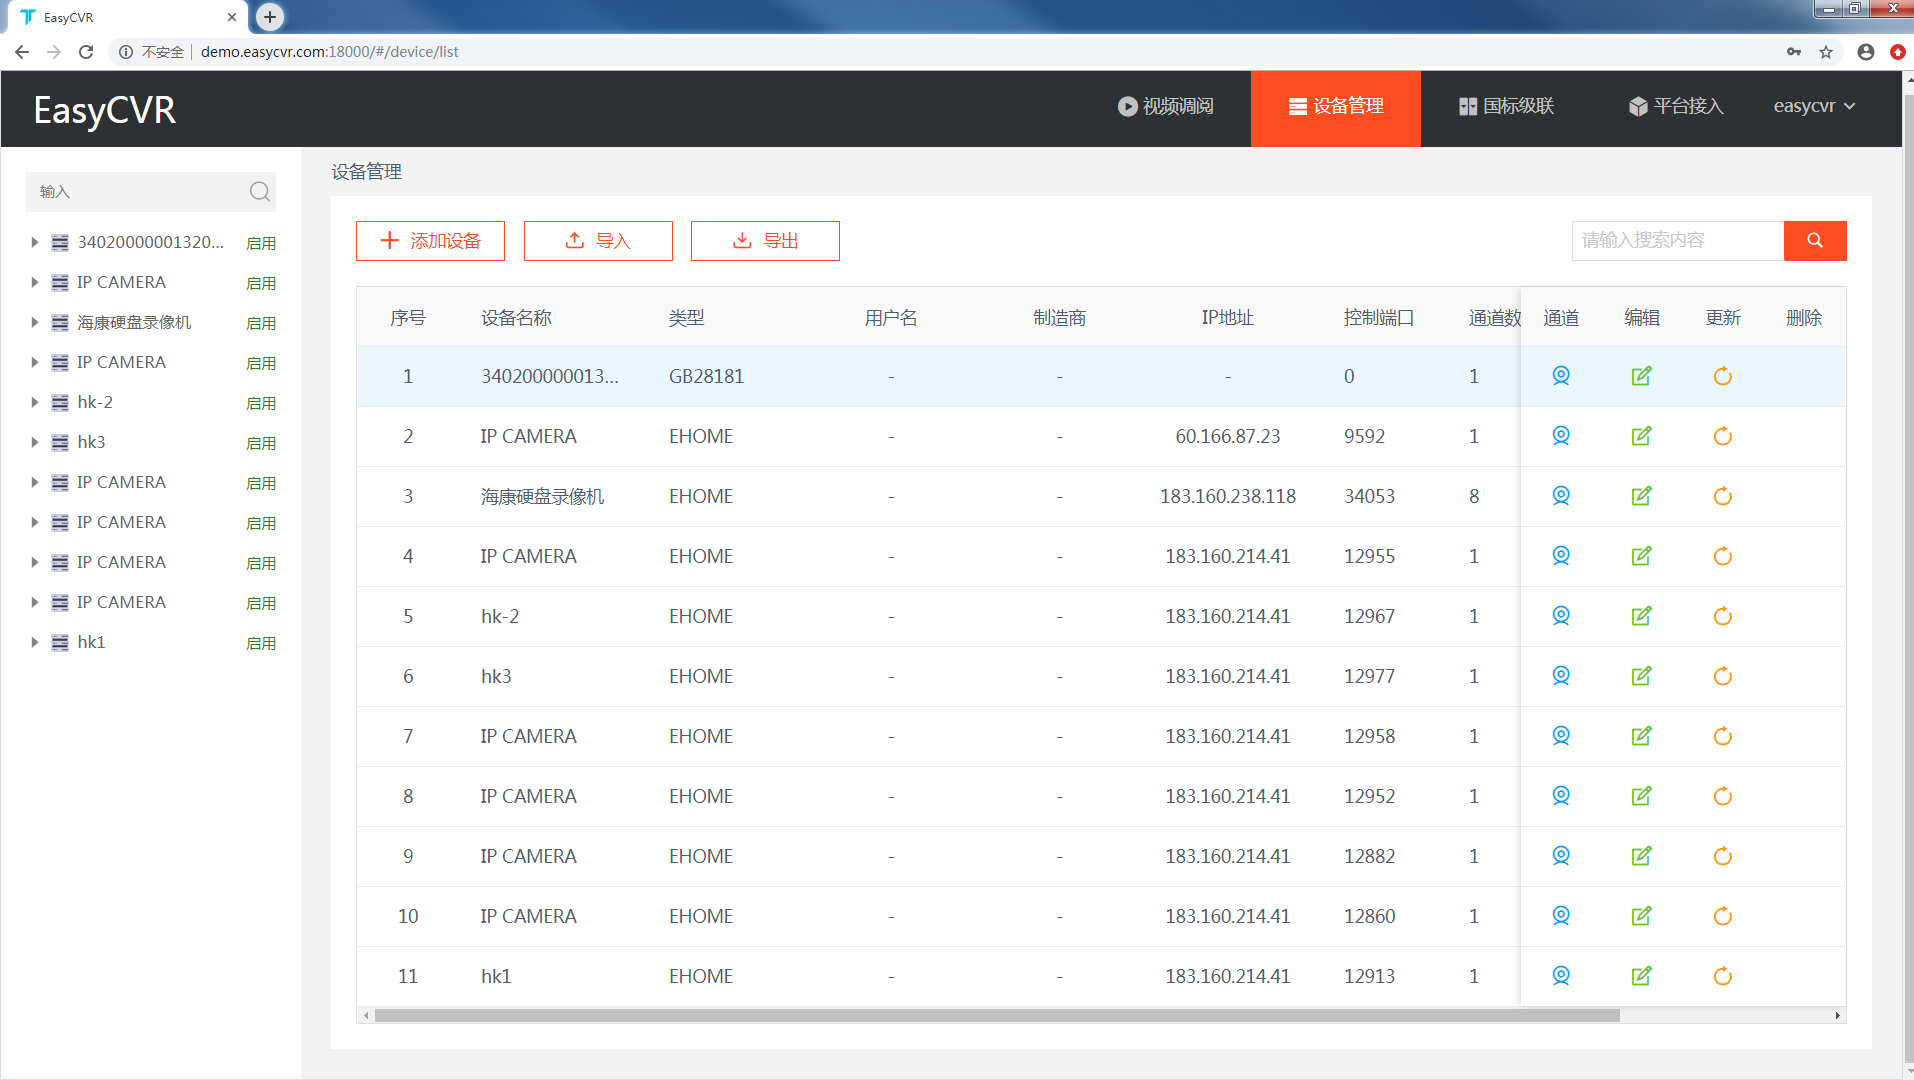
Task: Select the hk-2 device in sidebar tree
Action: tap(95, 402)
